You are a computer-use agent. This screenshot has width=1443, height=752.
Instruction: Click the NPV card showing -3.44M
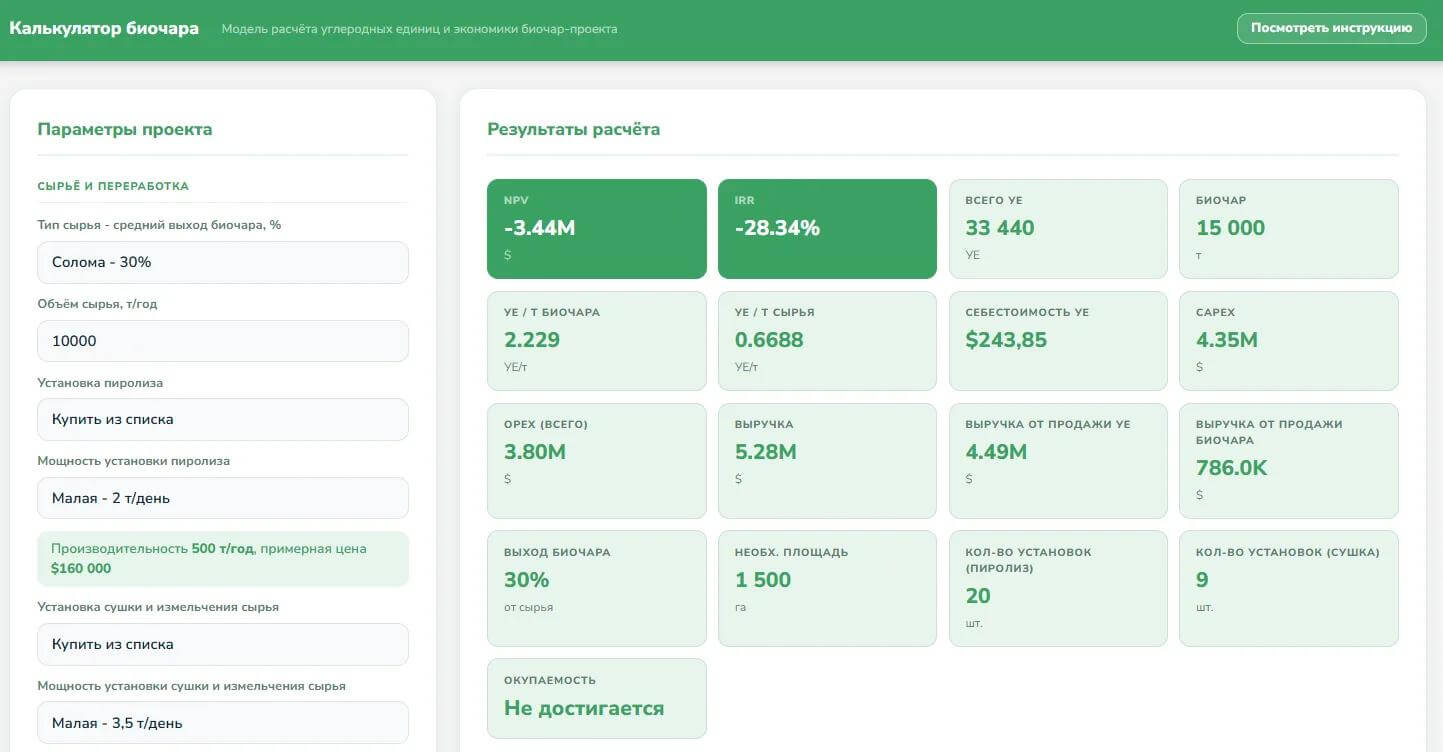(x=597, y=229)
